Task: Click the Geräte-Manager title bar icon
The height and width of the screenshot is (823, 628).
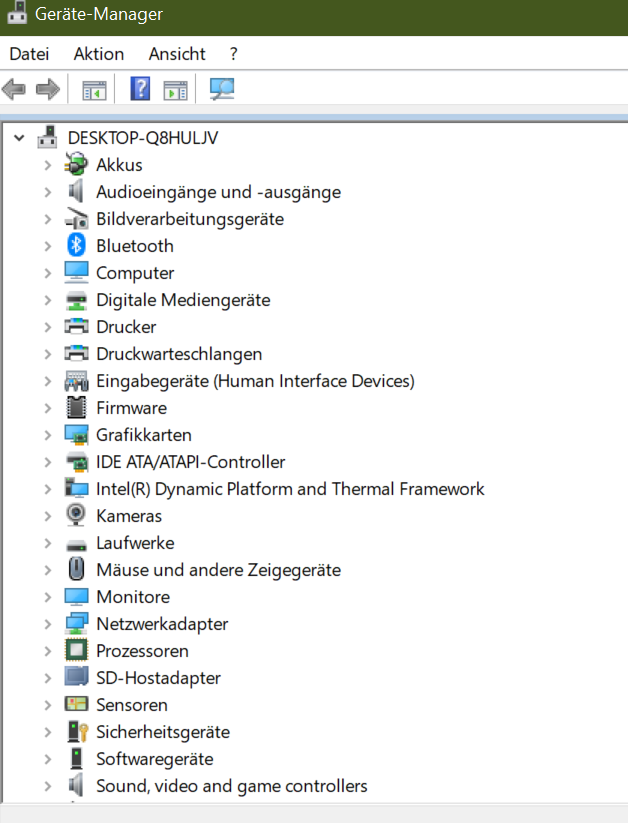Action: click(16, 13)
